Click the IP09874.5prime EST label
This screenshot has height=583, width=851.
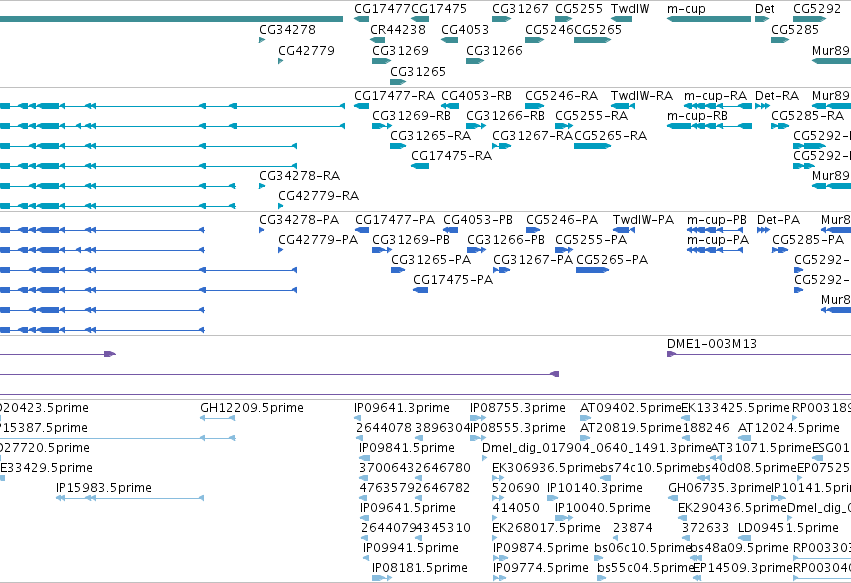tap(541, 548)
